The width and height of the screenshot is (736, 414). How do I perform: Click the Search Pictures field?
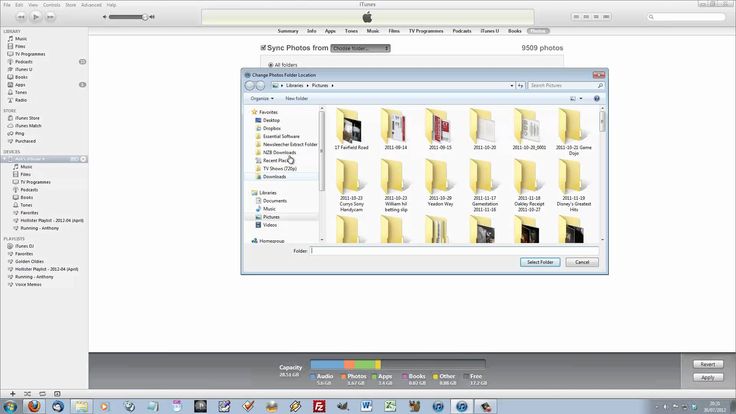(x=566, y=85)
